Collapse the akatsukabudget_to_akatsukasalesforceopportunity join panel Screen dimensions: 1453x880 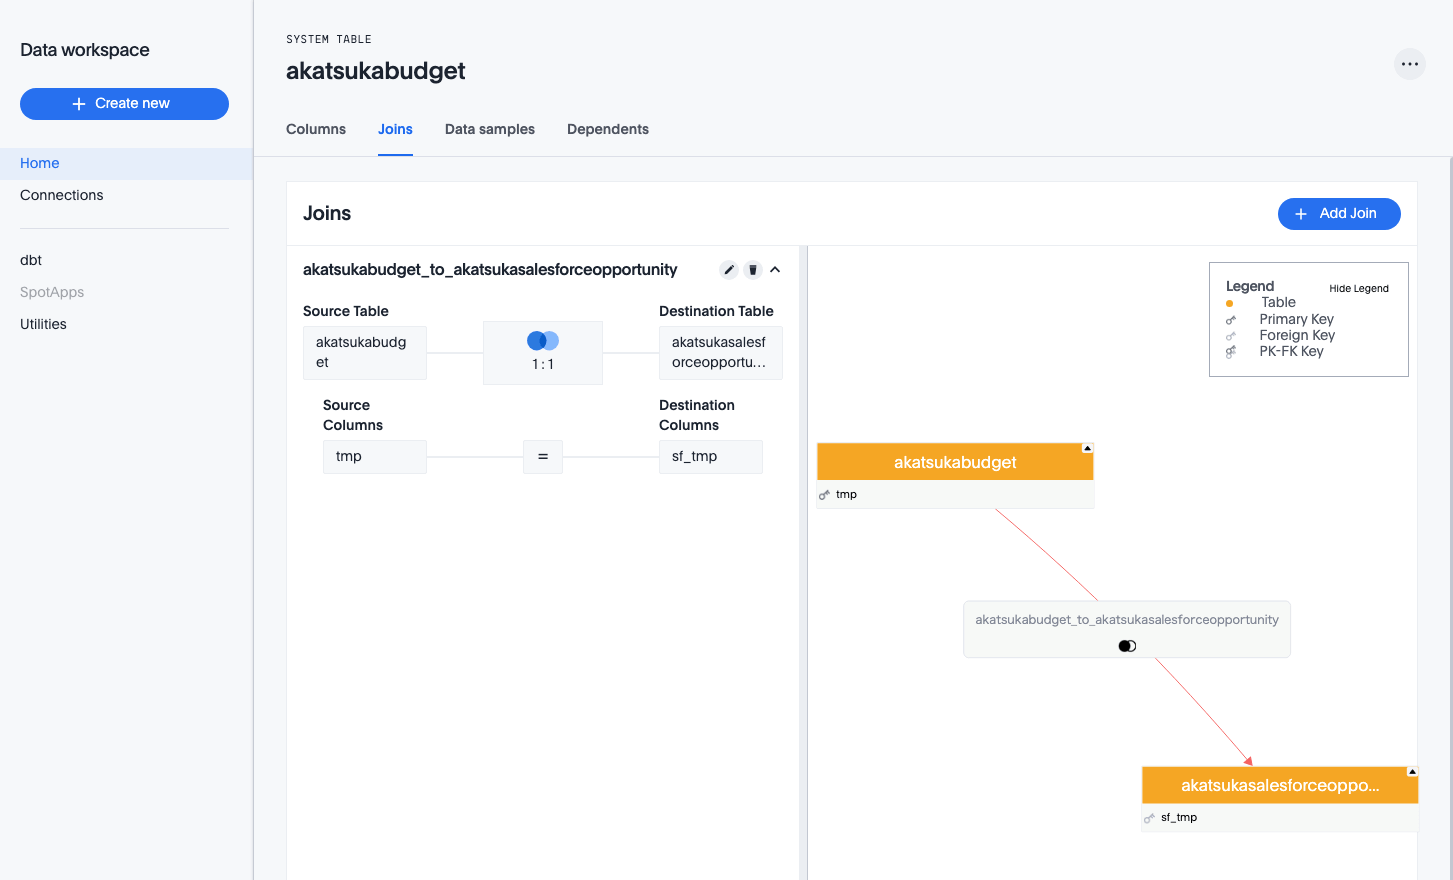[775, 270]
